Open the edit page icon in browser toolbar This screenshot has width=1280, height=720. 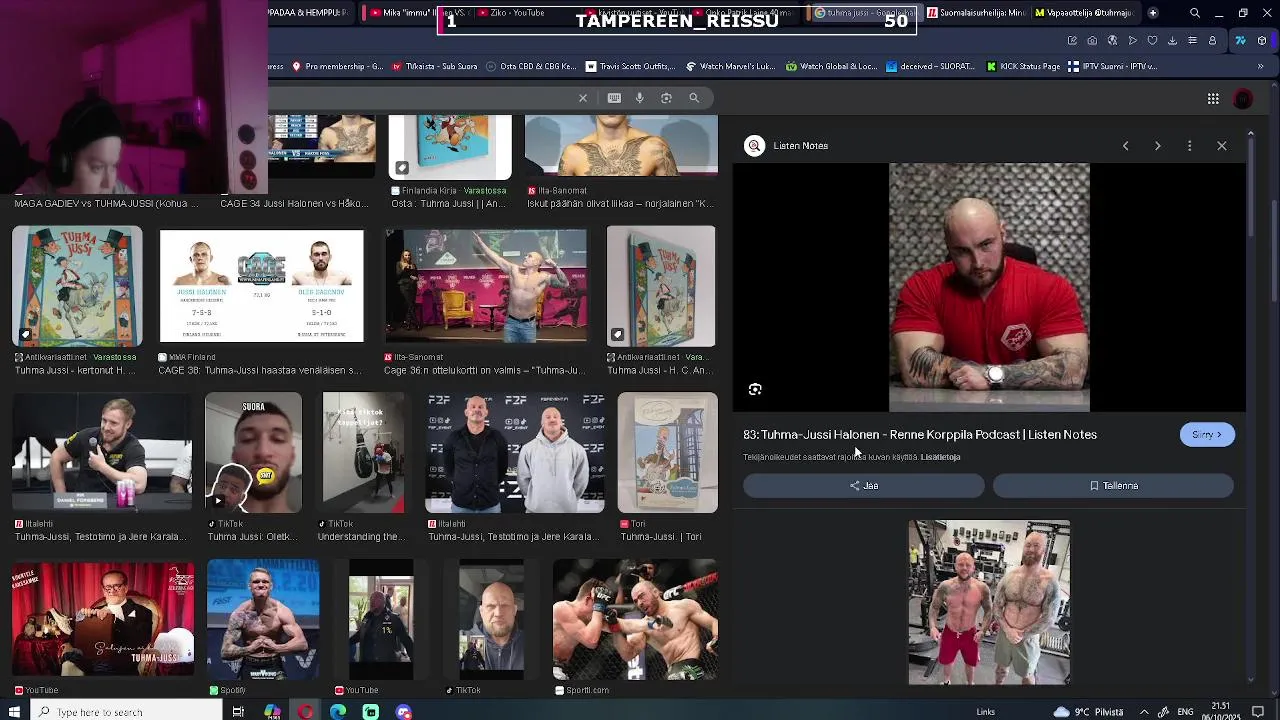click(1072, 41)
